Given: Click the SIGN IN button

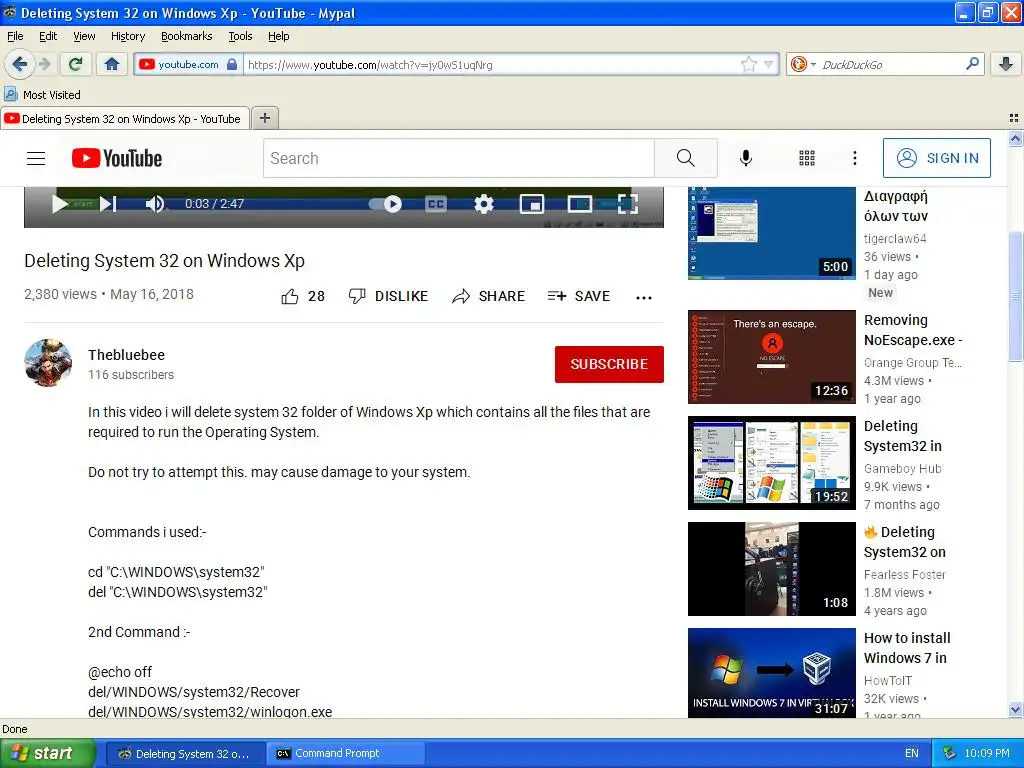Looking at the screenshot, I should click(936, 158).
